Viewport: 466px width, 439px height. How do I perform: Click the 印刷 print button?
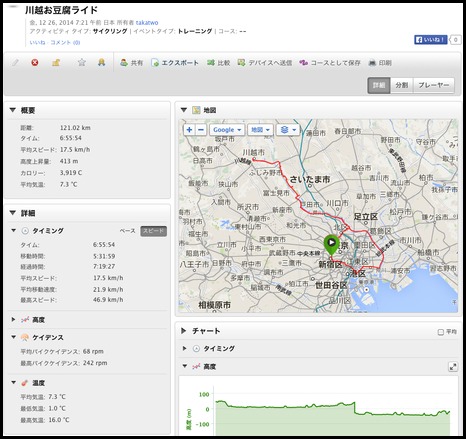click(380, 63)
